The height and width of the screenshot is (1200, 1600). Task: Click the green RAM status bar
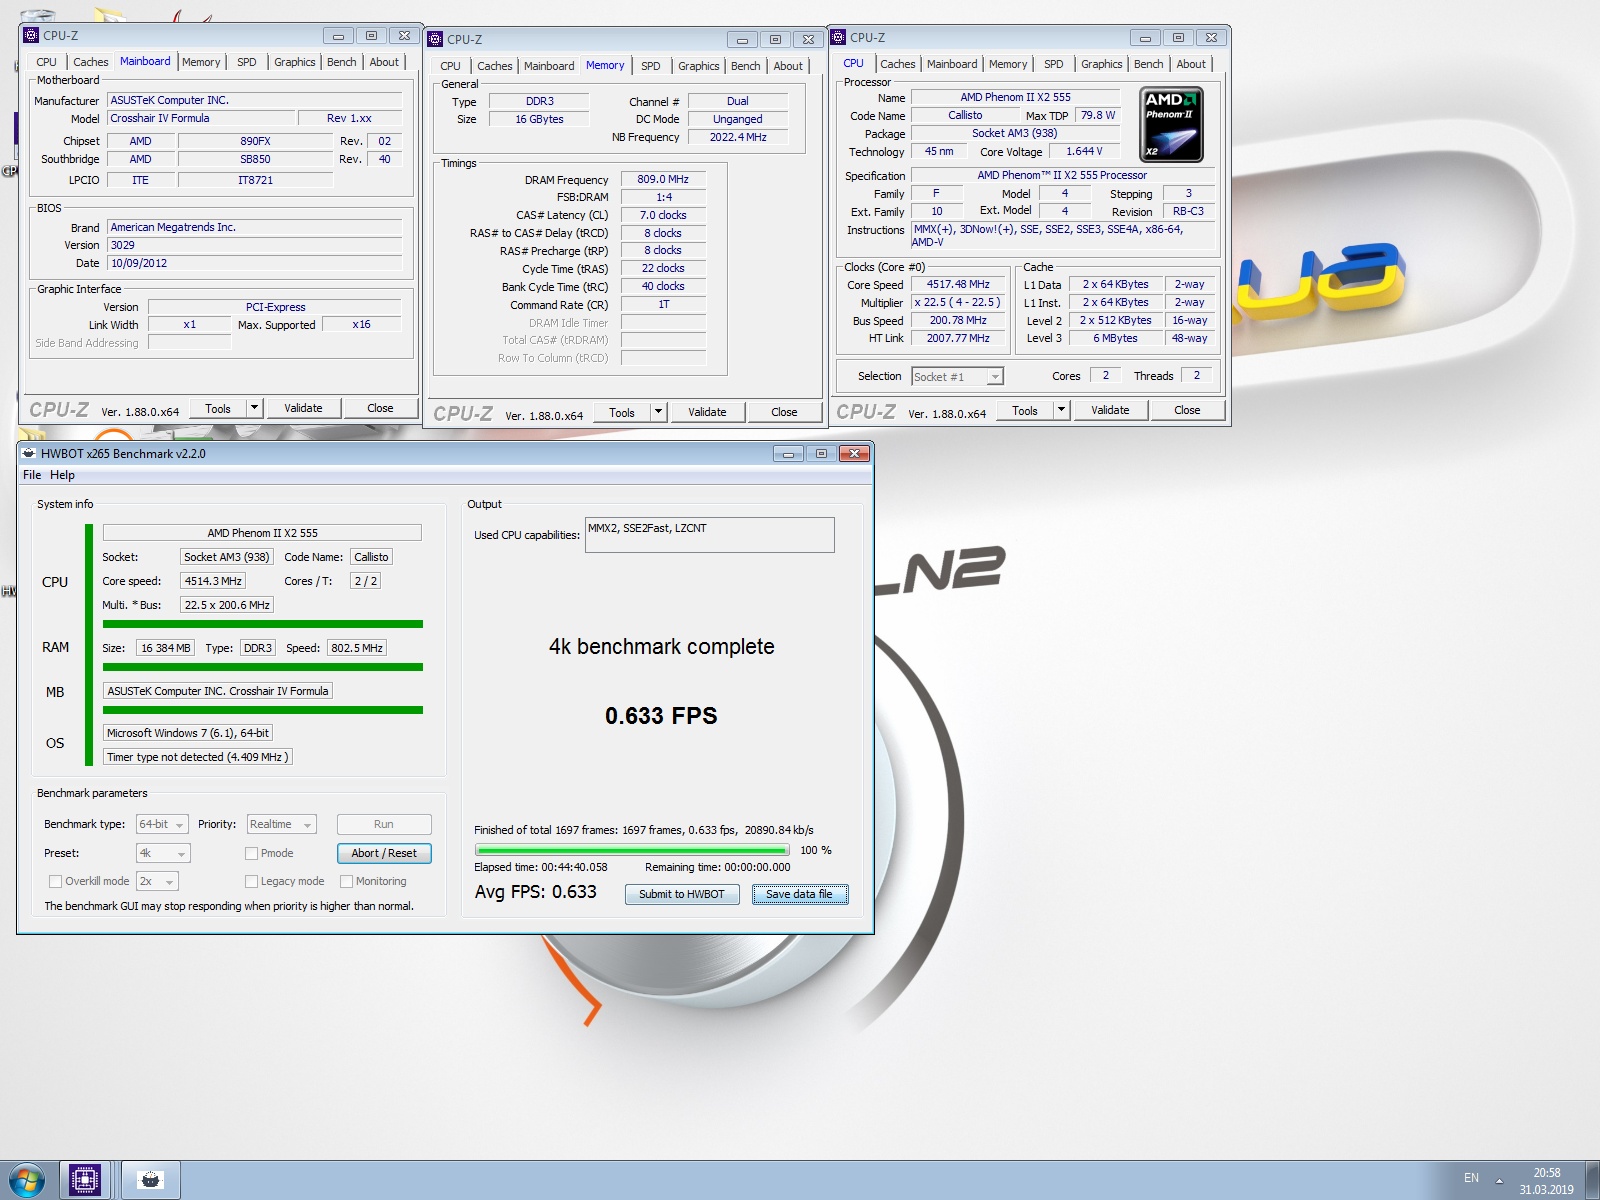point(263,667)
